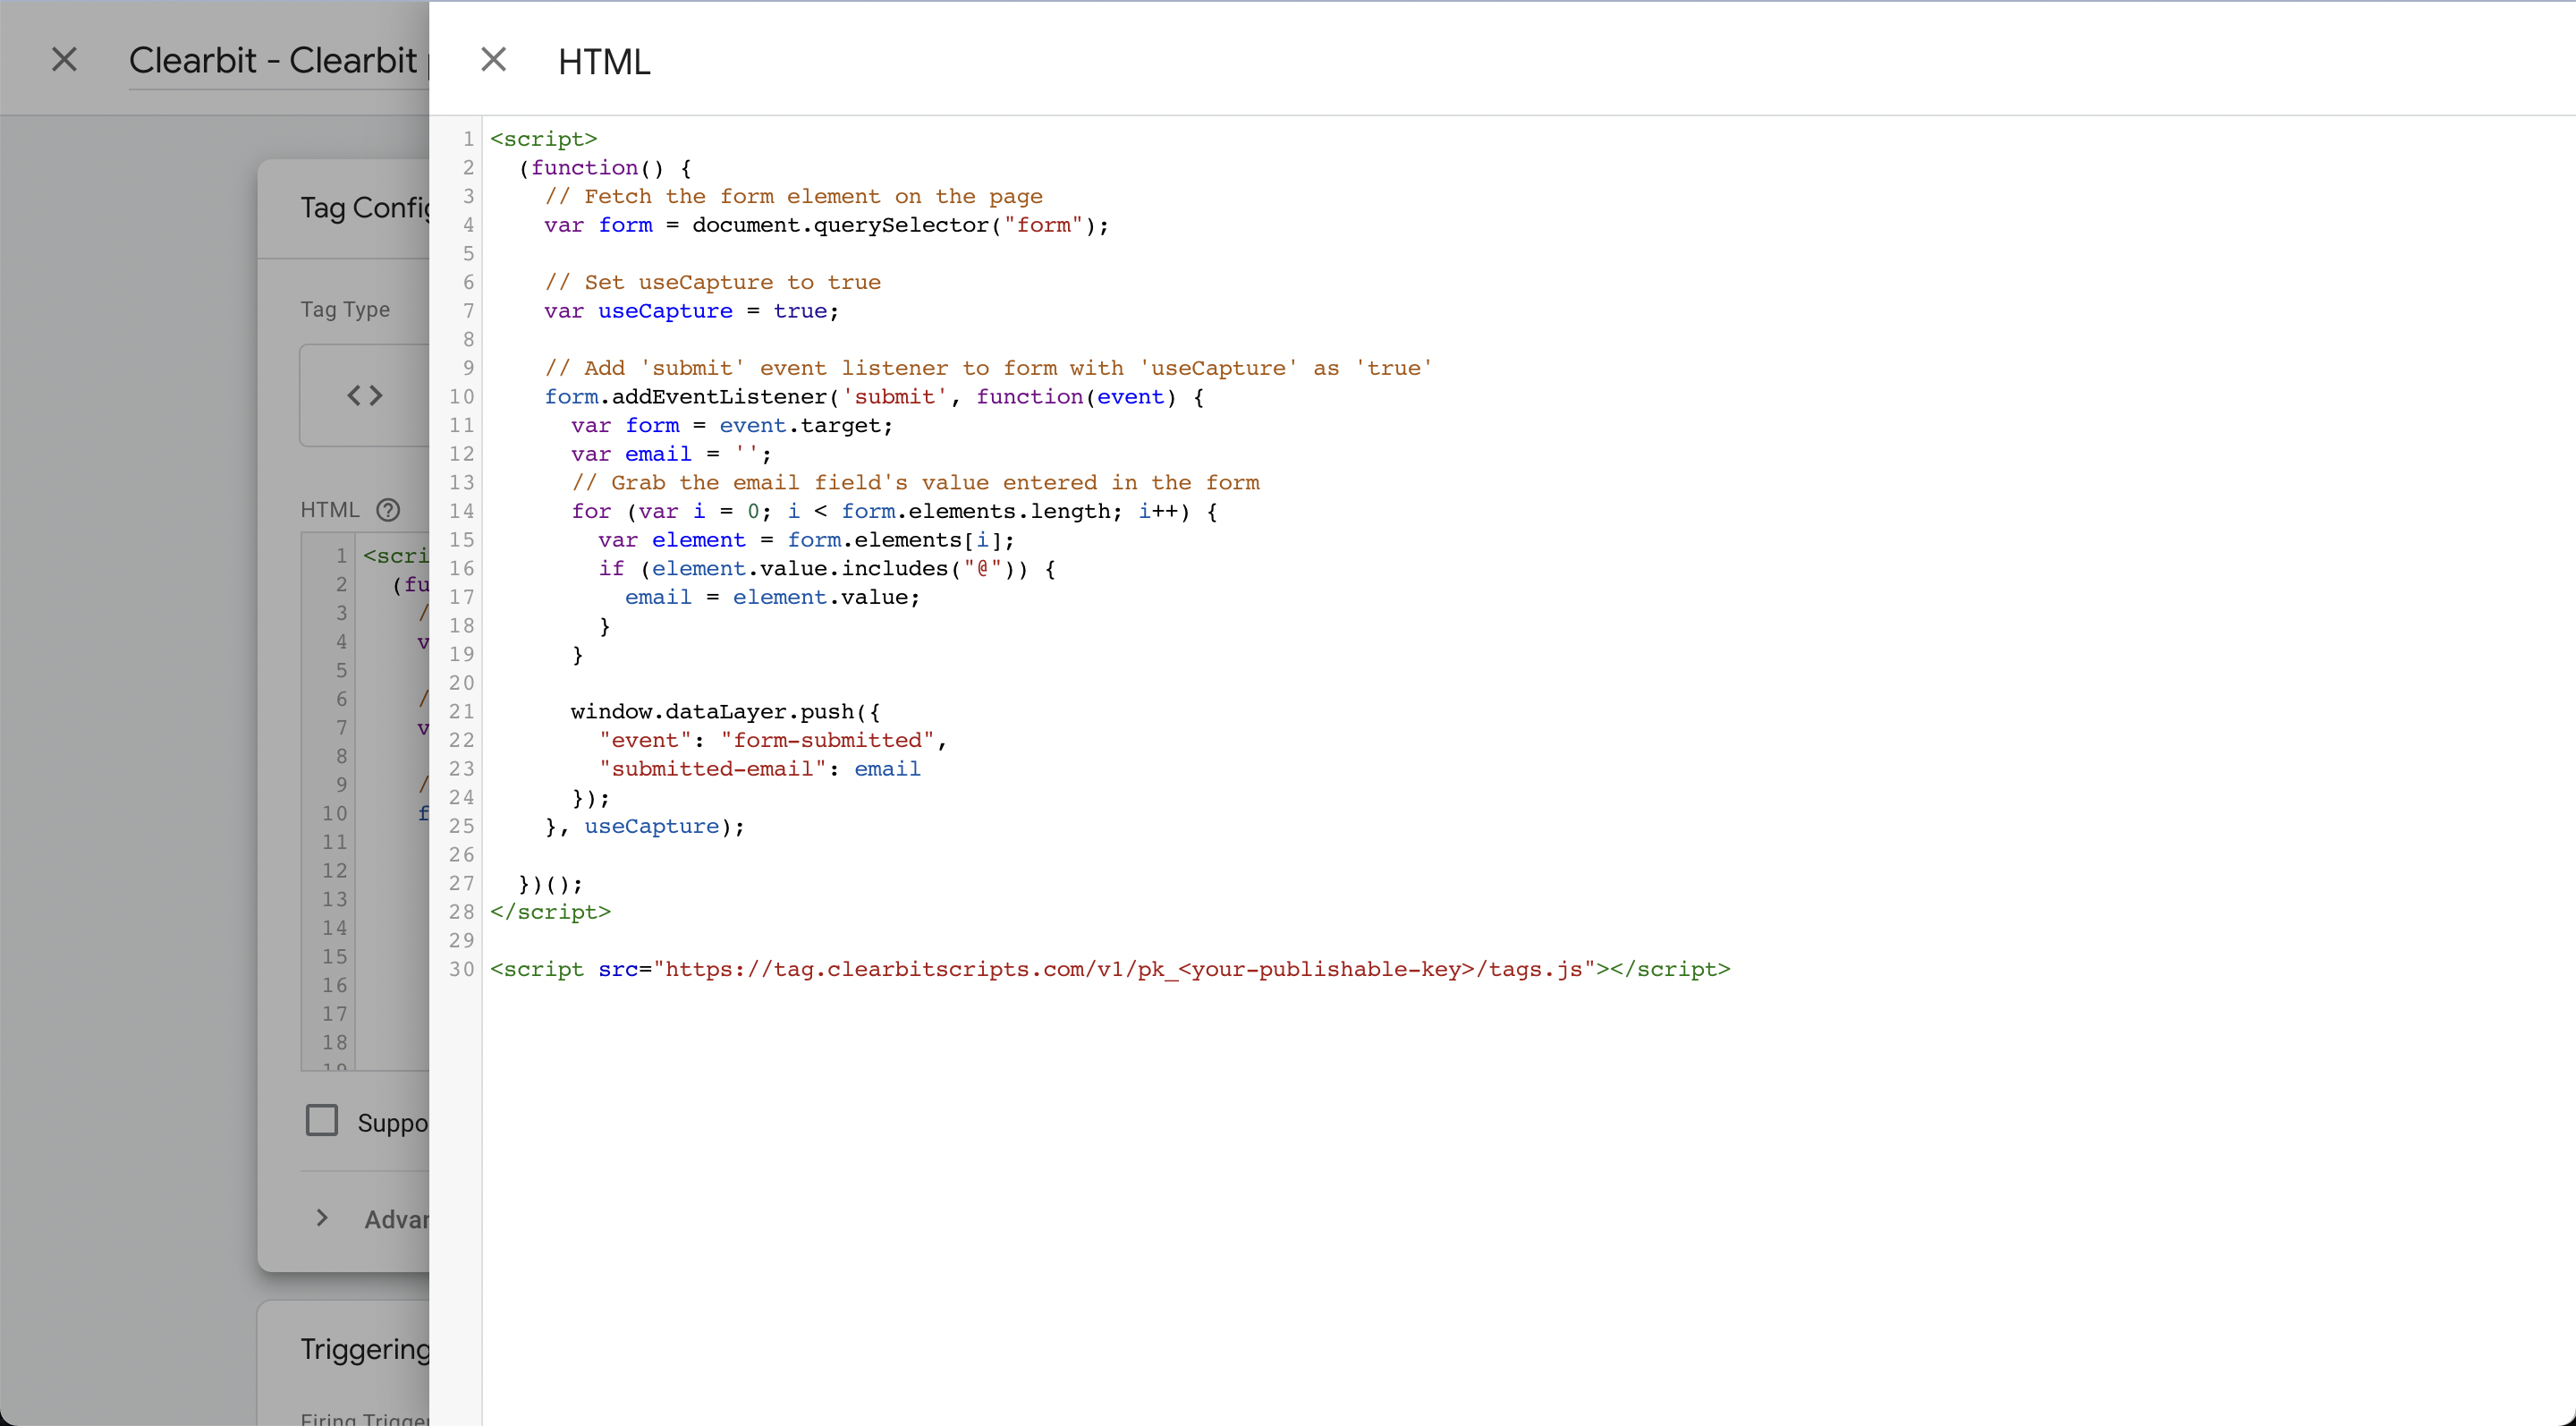Click line number 30 in the gutter
2576x1426 pixels.
pyautogui.click(x=461, y=970)
